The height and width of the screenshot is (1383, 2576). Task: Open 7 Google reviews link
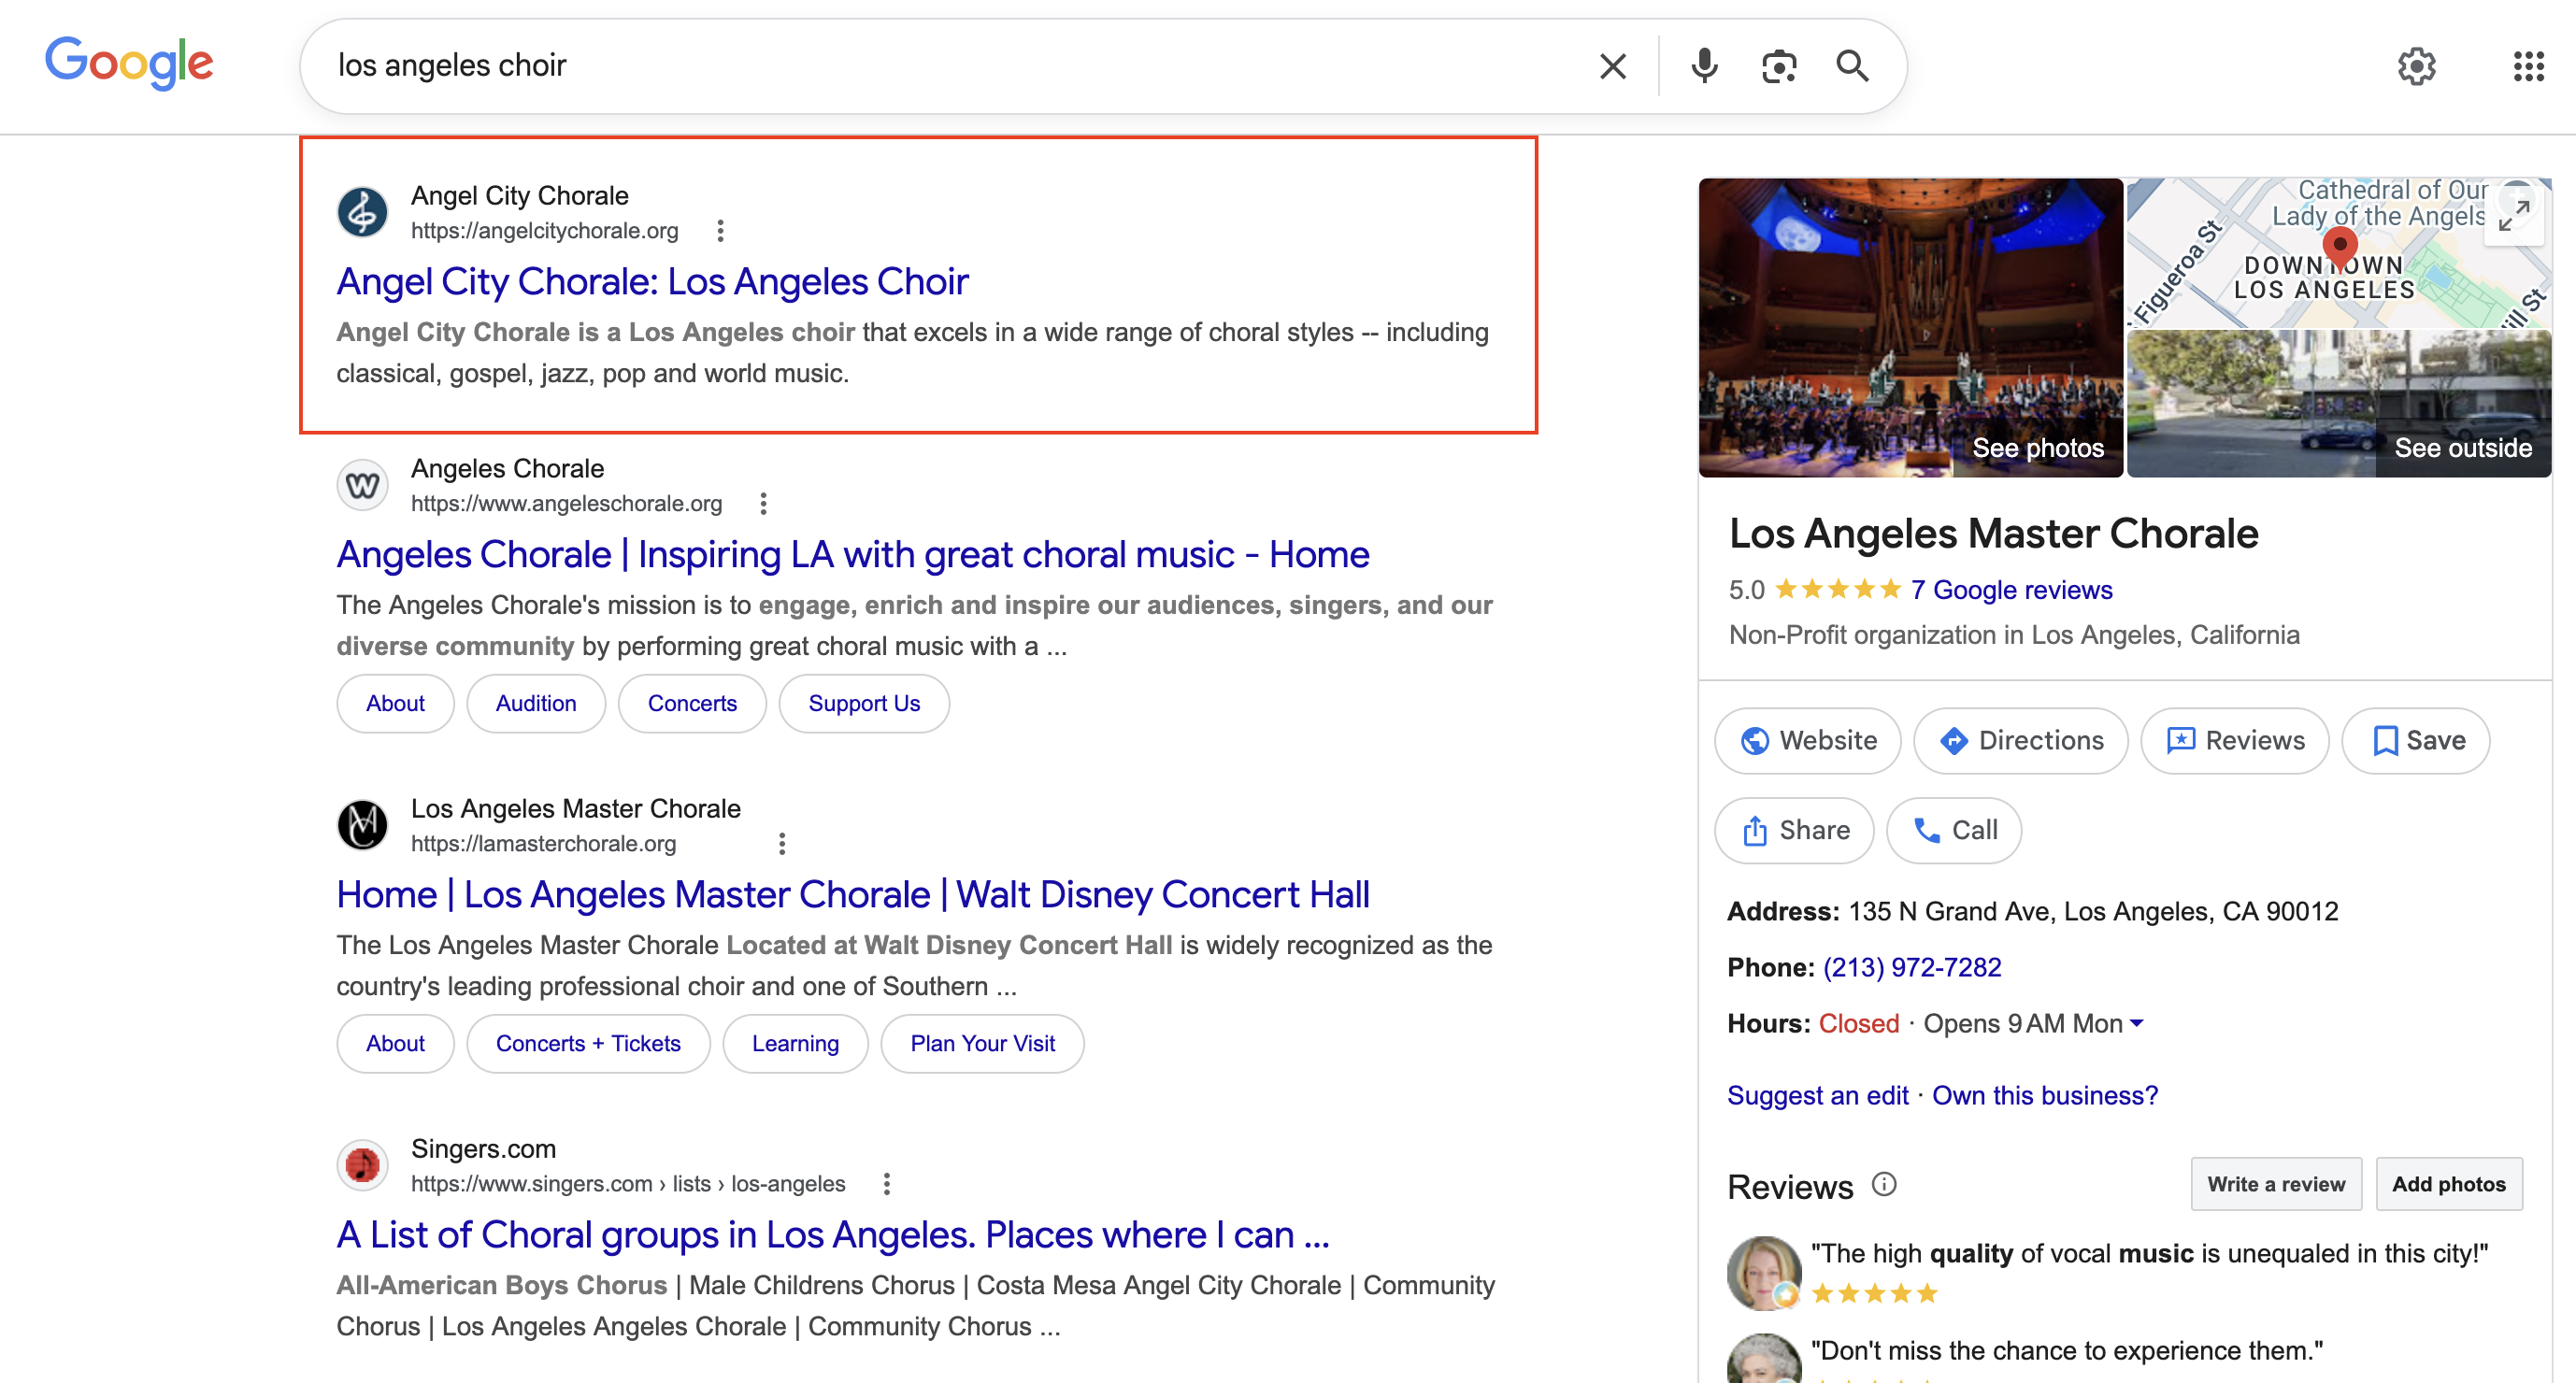point(2011,590)
